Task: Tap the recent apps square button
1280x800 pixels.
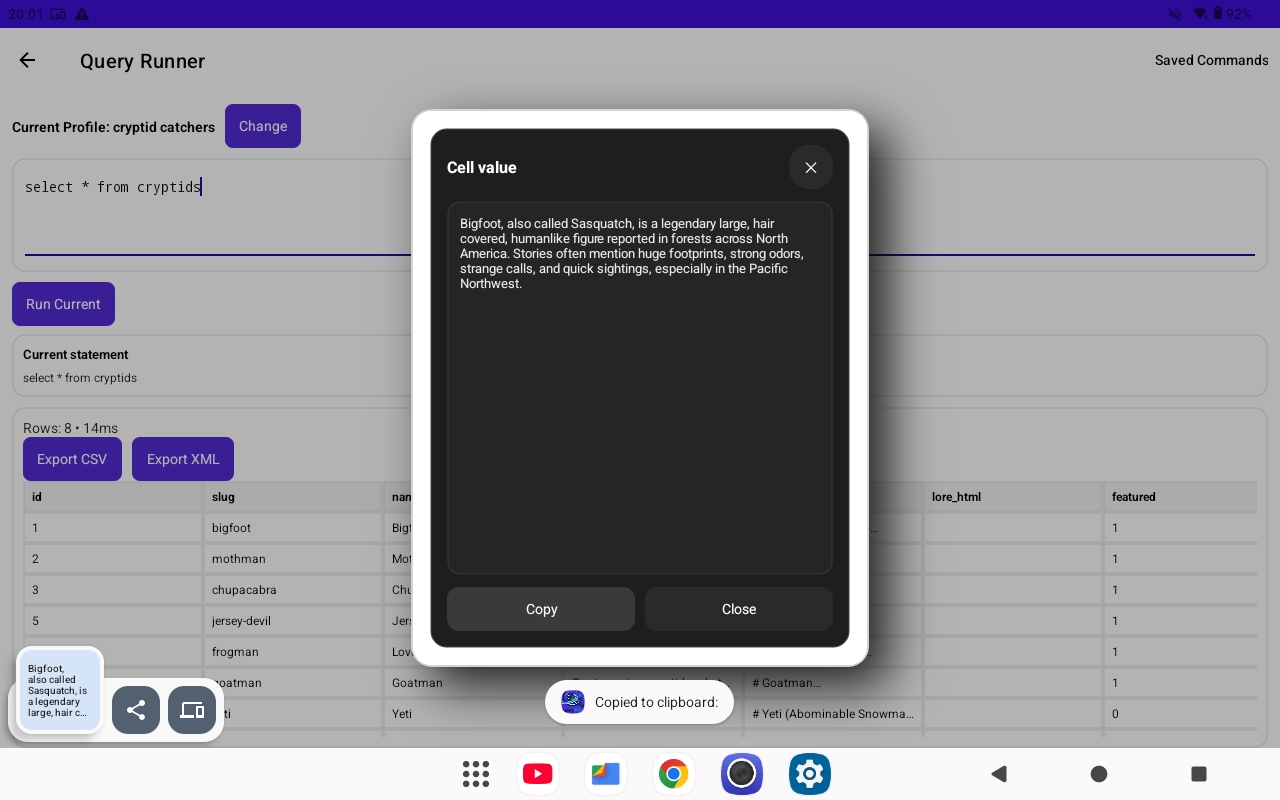Action: click(1199, 774)
